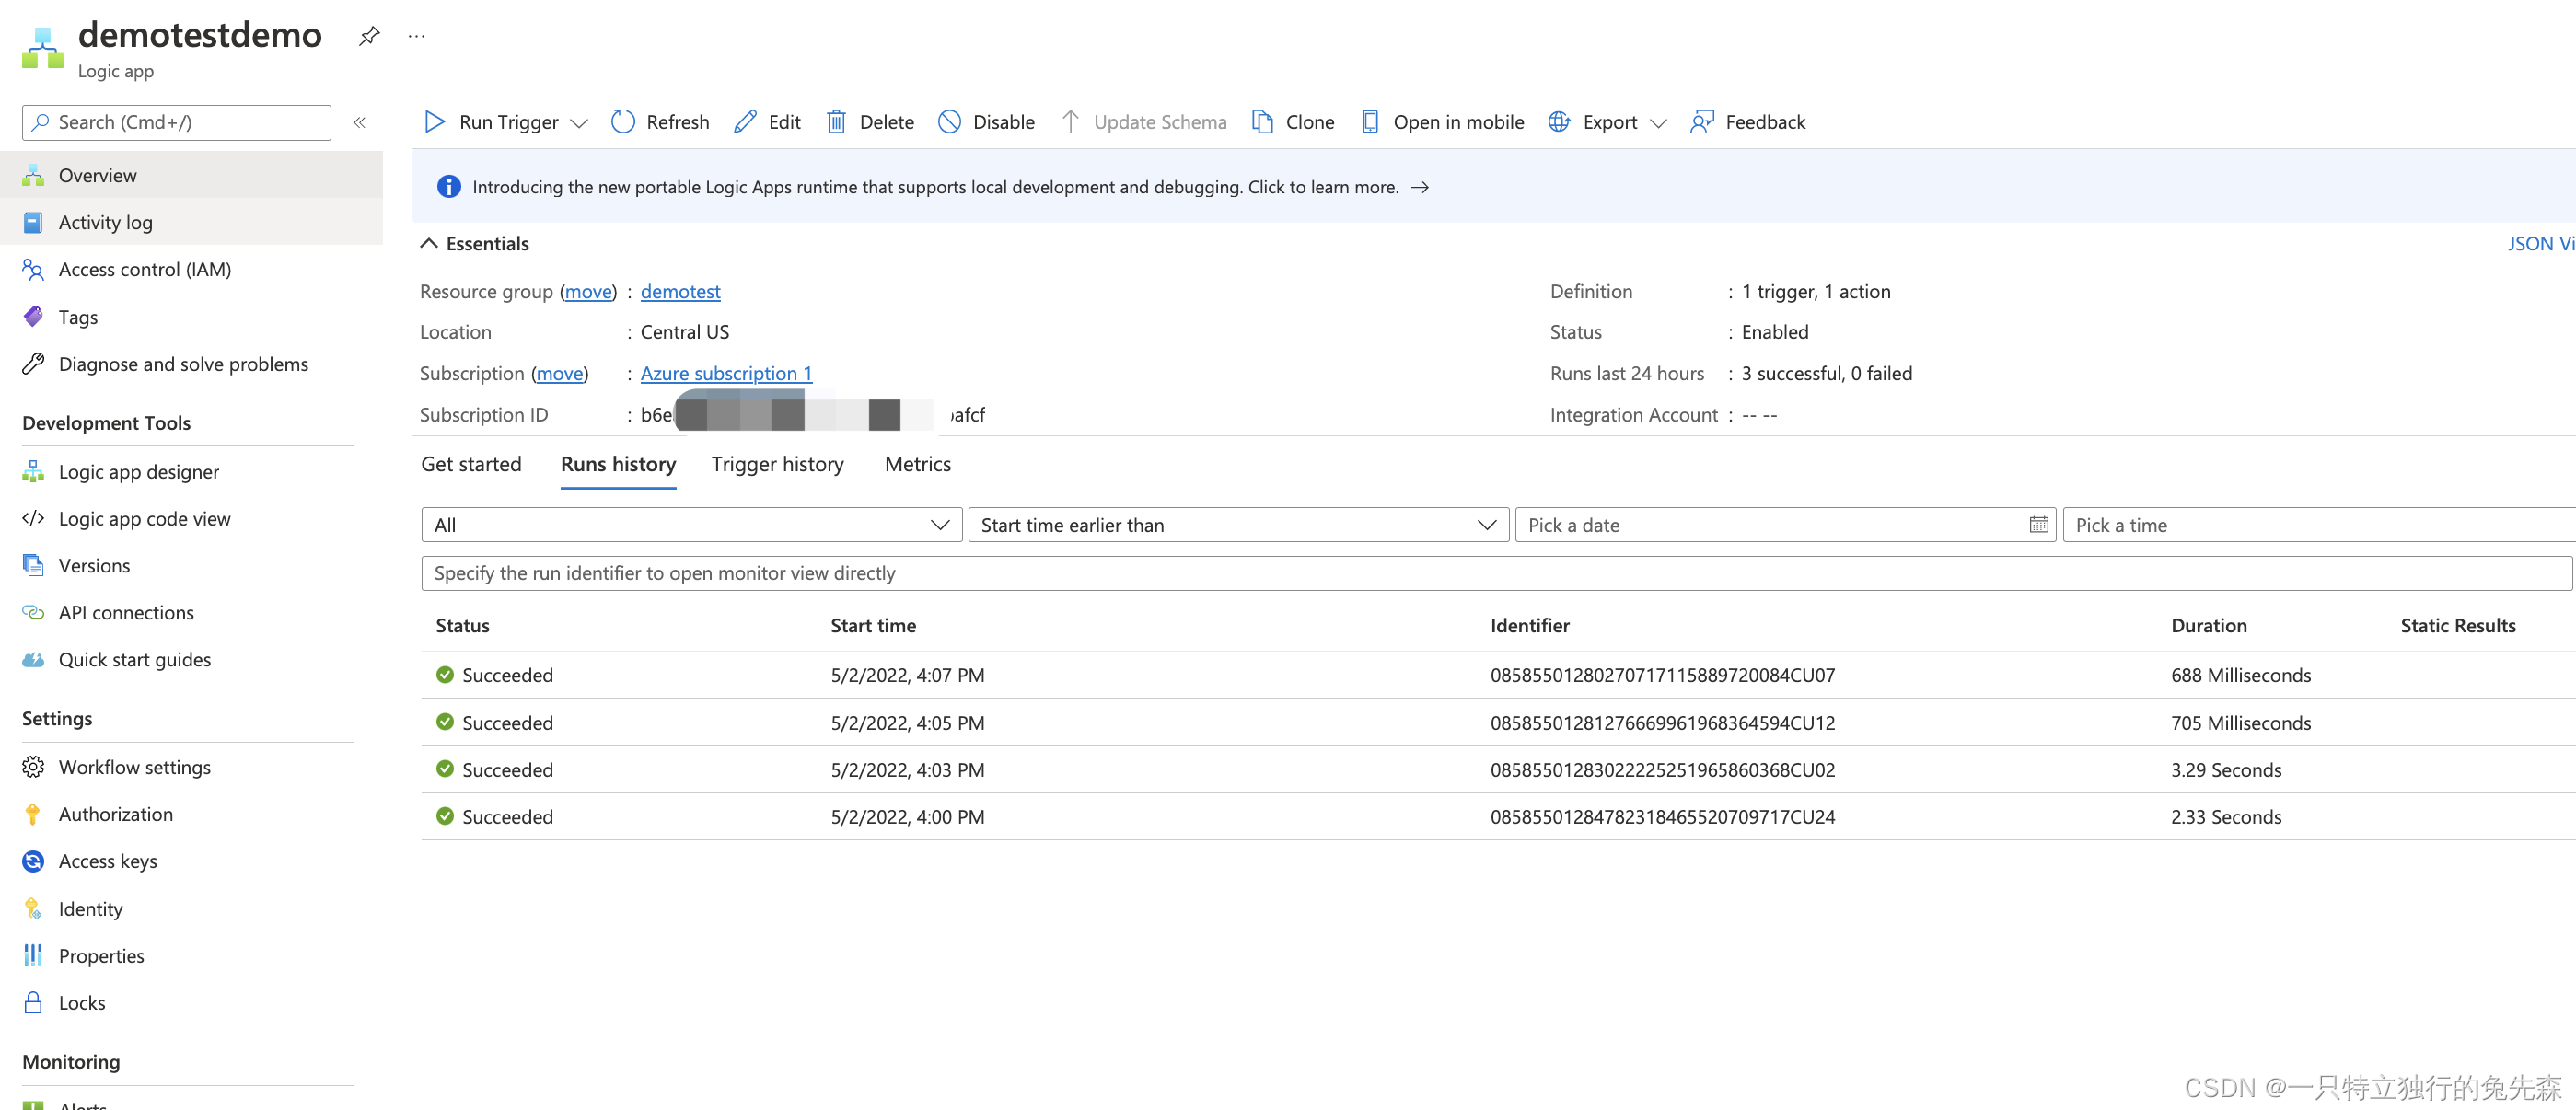Open the All status filter dropdown
Viewport: 2576px width, 1110px height.
click(x=691, y=525)
